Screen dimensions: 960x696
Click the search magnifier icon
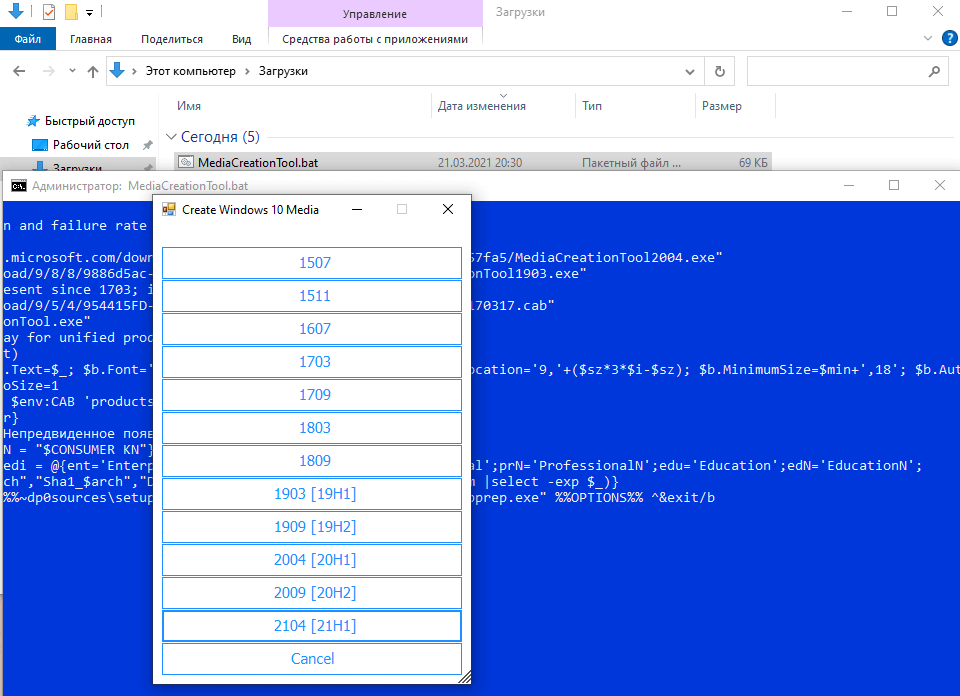coord(934,72)
